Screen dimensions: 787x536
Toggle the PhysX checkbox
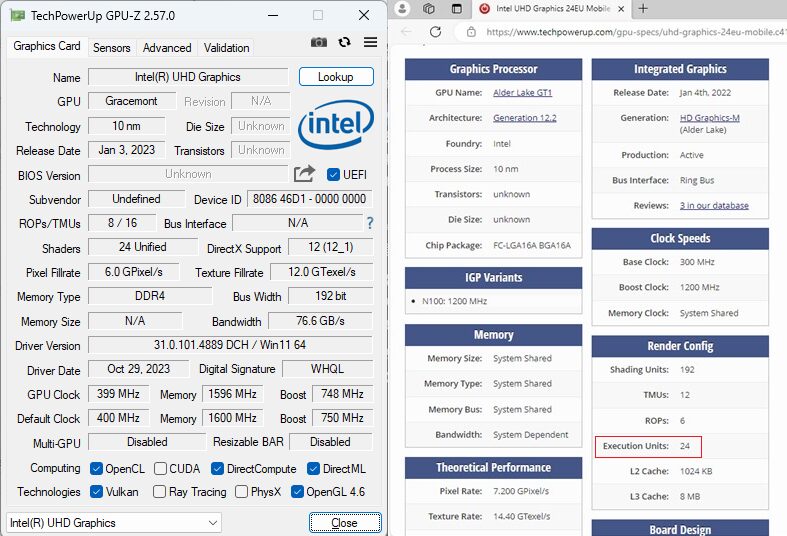(x=241, y=491)
